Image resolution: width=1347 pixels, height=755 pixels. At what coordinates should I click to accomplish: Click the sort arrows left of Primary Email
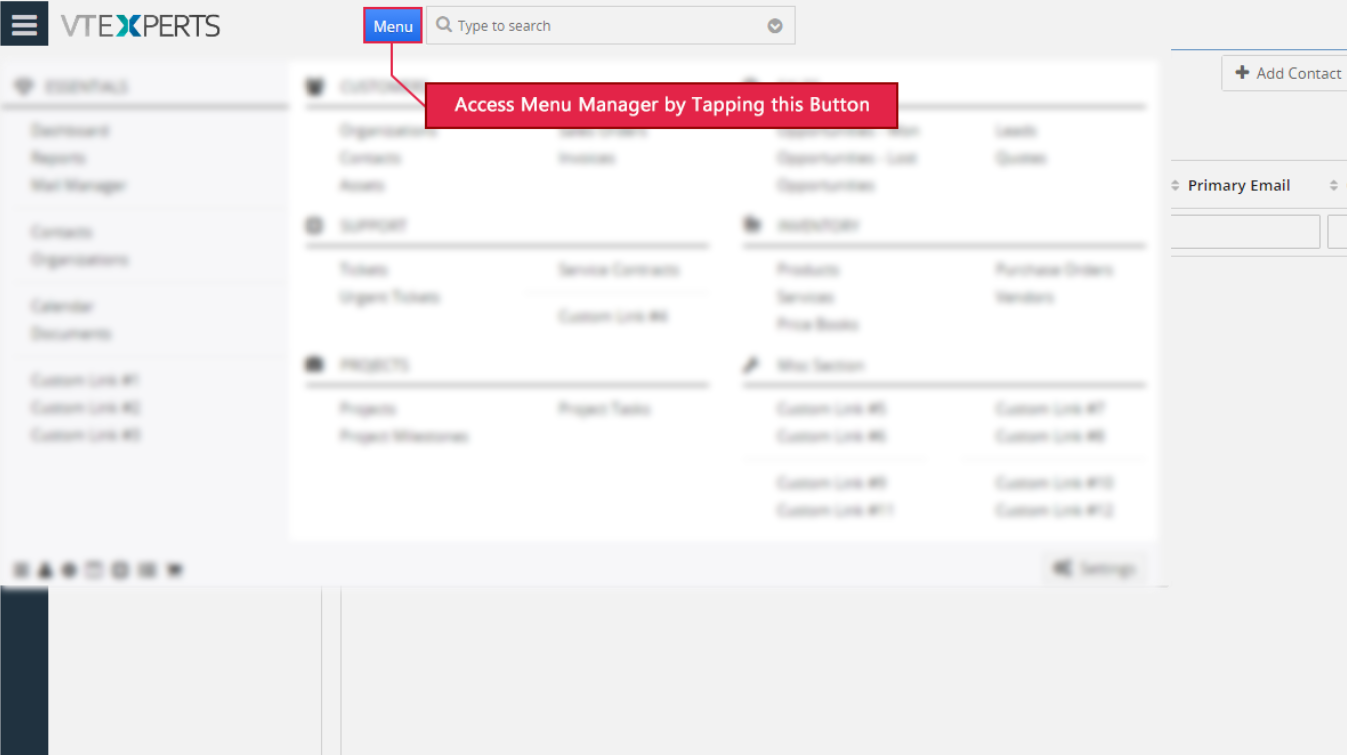(x=1175, y=185)
